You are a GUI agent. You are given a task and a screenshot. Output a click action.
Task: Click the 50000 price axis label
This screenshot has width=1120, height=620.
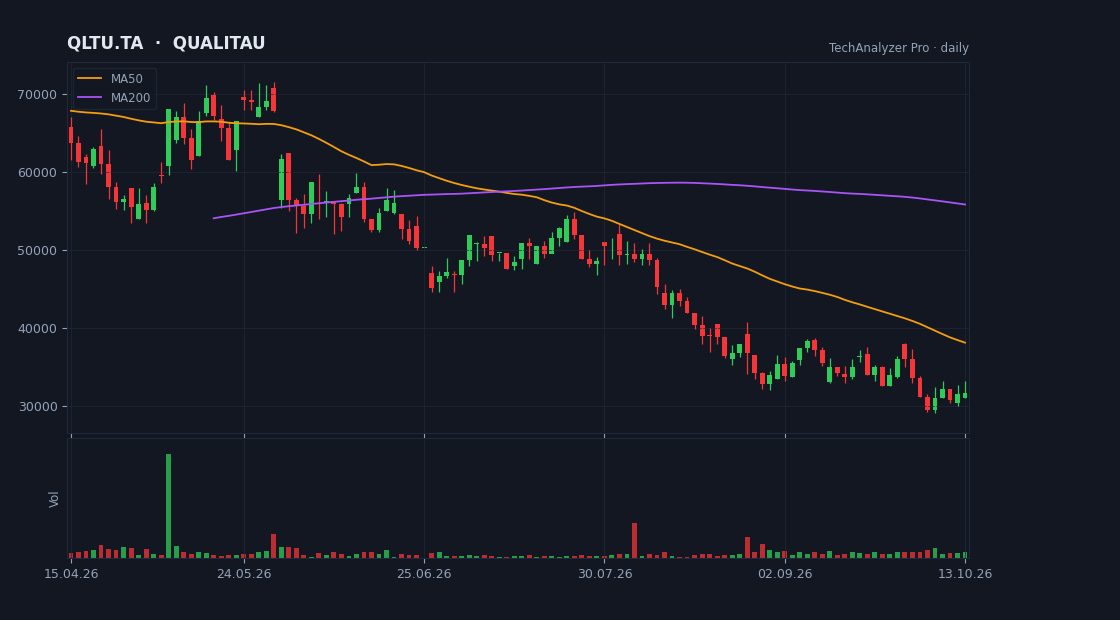click(41, 251)
